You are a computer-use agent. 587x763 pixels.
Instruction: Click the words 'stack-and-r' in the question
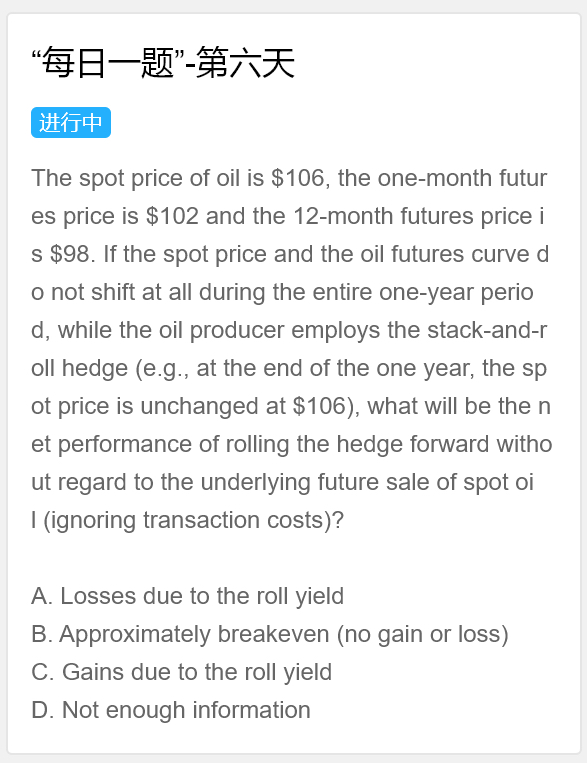point(487,330)
